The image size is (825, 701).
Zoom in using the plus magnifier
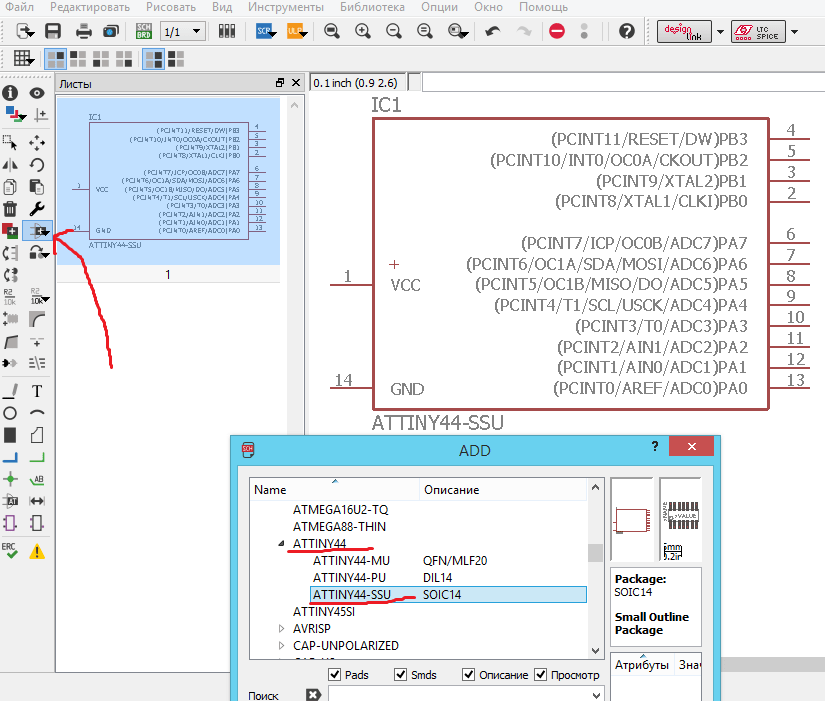point(363,32)
